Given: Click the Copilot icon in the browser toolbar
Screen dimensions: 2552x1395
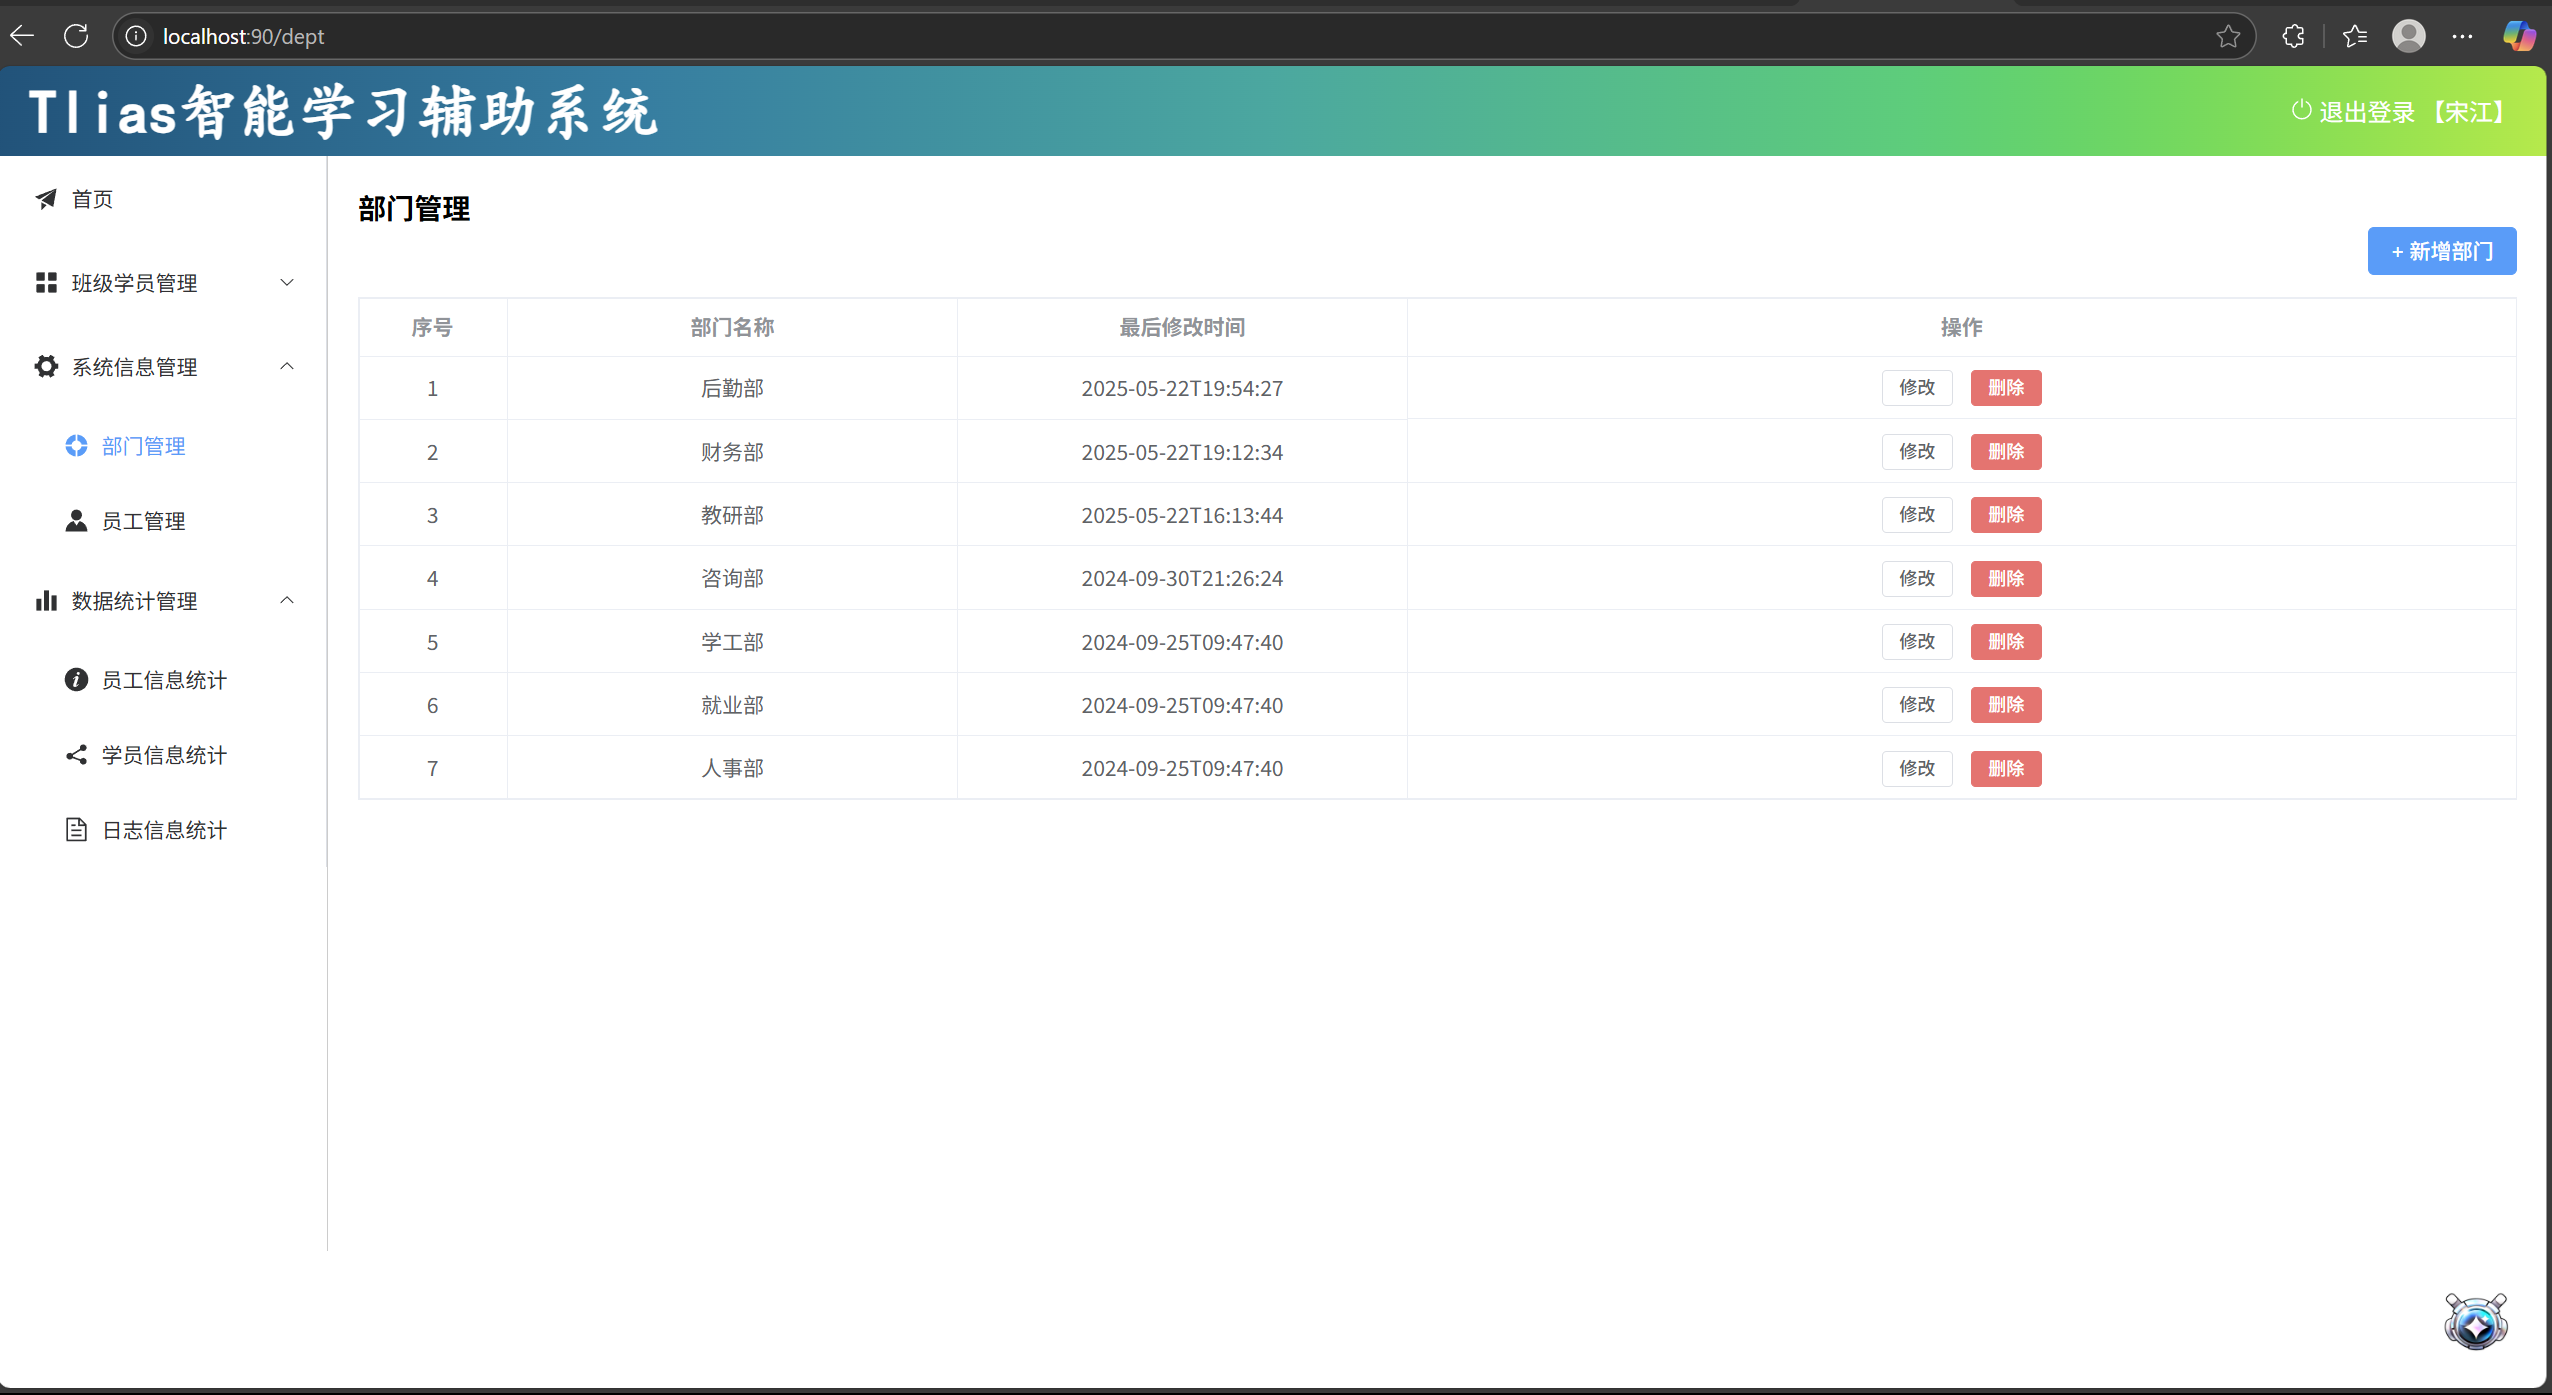Looking at the screenshot, I should click(2518, 37).
